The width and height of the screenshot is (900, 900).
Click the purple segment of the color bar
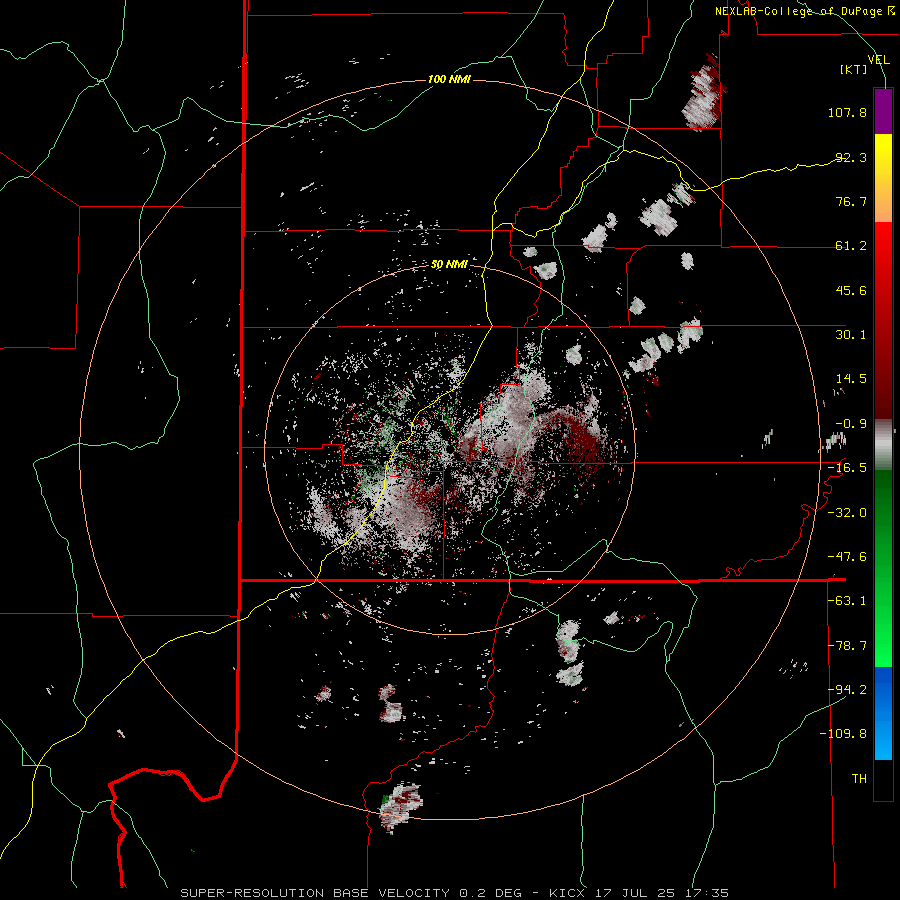[x=883, y=111]
